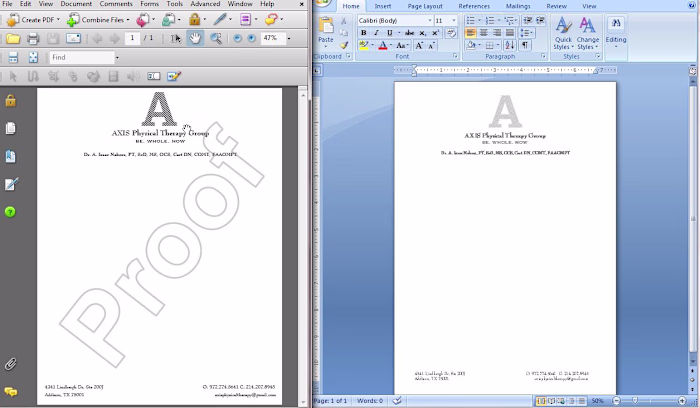Image resolution: width=700 pixels, height=408 pixels.
Task: Apply the red font color in Word
Action: 383,45
